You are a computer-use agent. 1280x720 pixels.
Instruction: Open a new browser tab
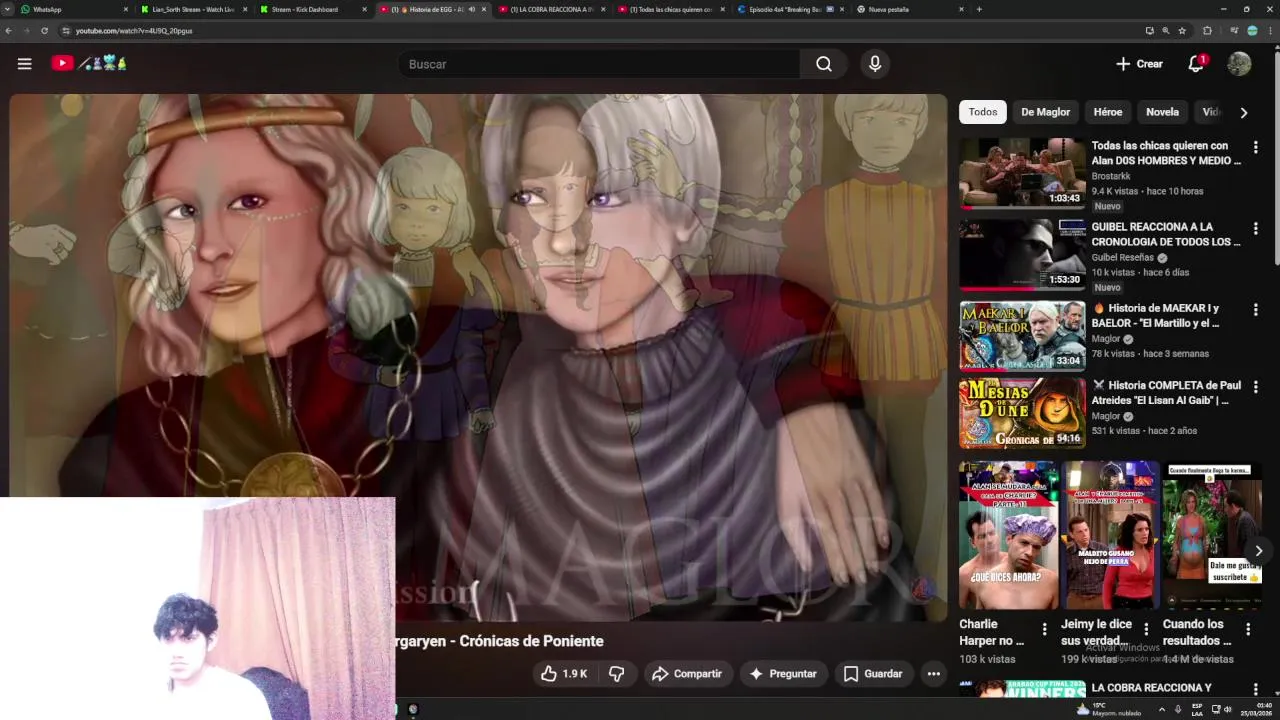(979, 9)
